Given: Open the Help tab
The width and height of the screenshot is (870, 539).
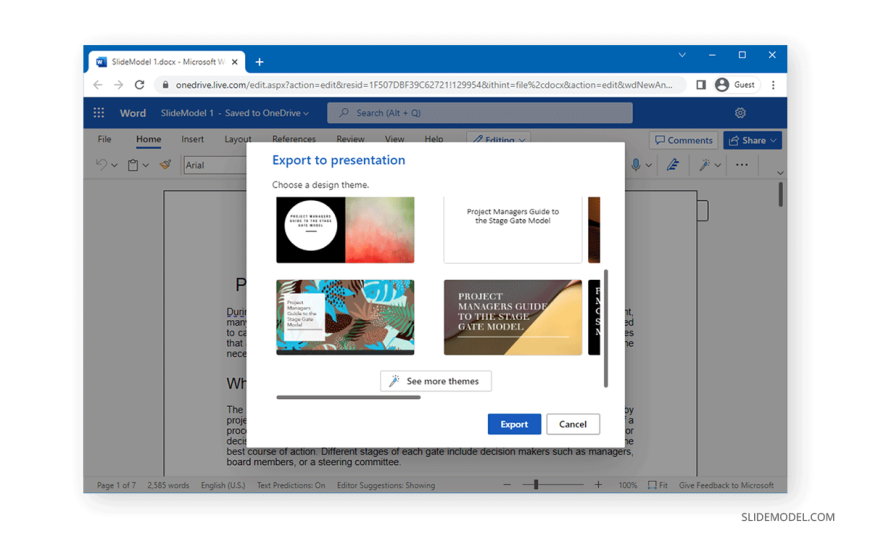Looking at the screenshot, I should pos(434,139).
